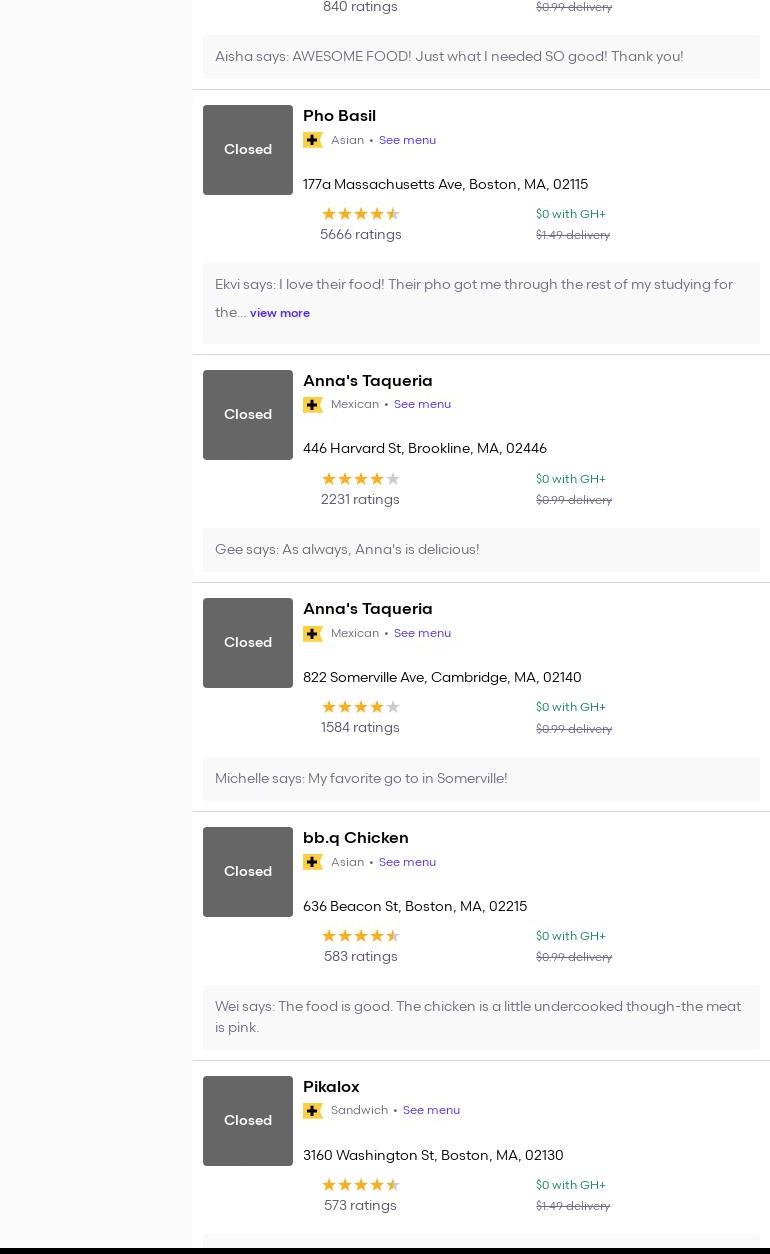The width and height of the screenshot is (770, 1254).
Task: Click Pho Basil's star rating
Action: 360,214
